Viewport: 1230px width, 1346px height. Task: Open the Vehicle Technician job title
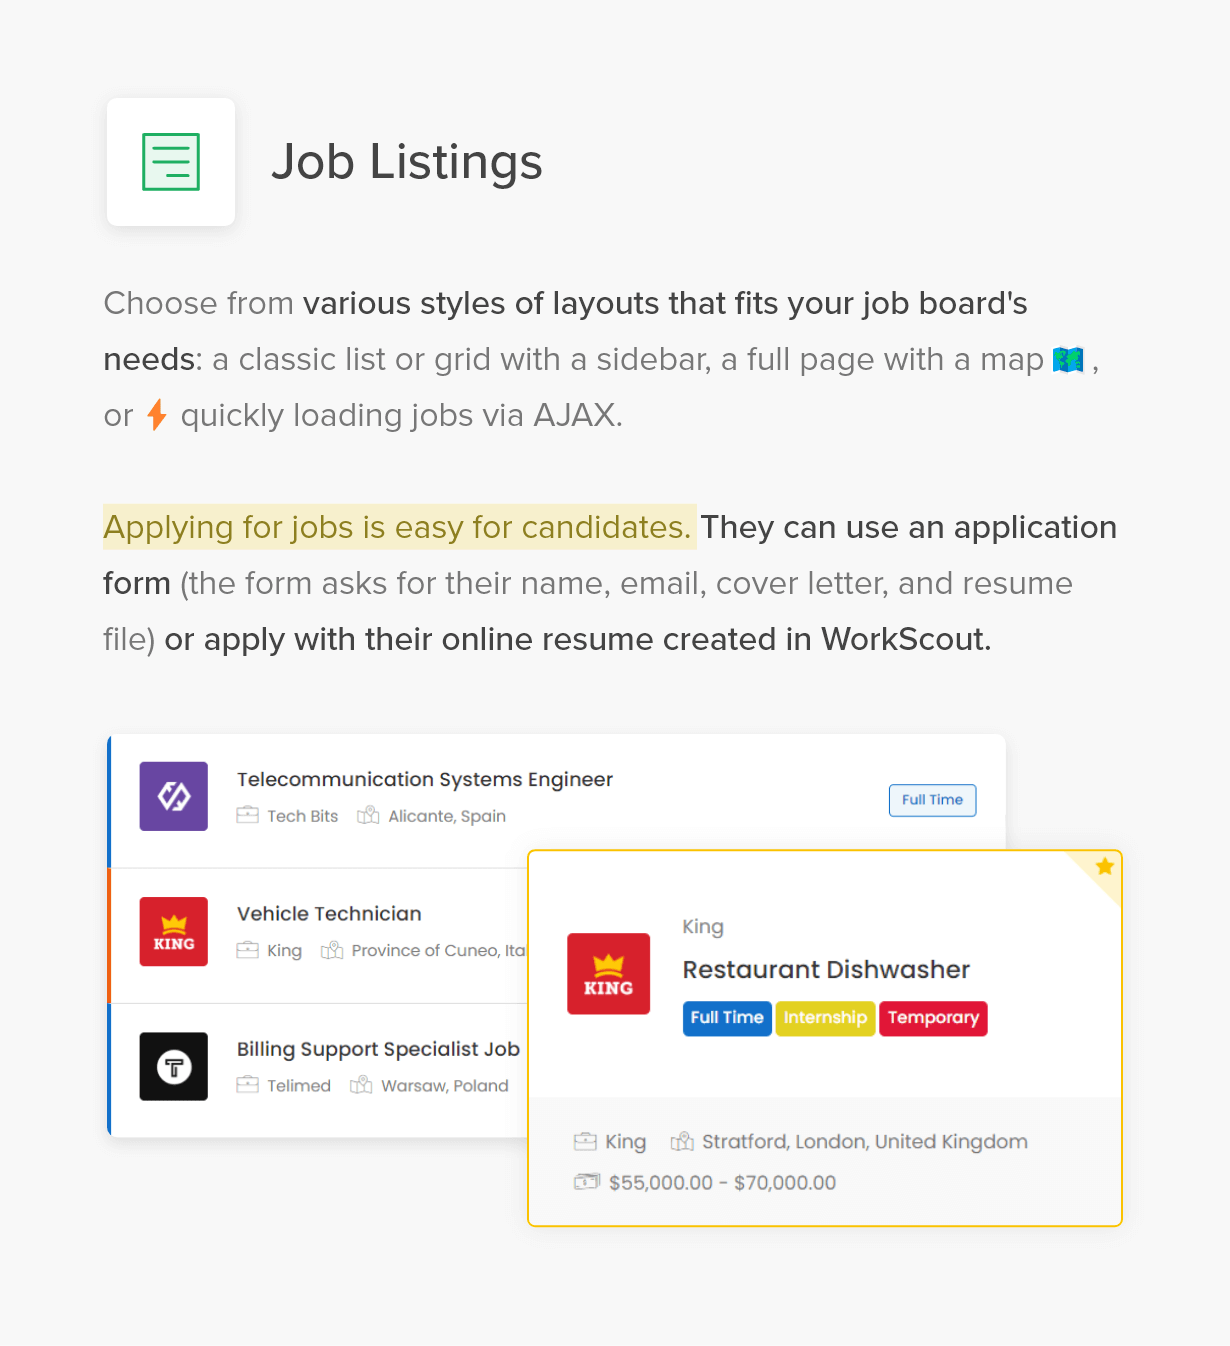[x=329, y=914]
